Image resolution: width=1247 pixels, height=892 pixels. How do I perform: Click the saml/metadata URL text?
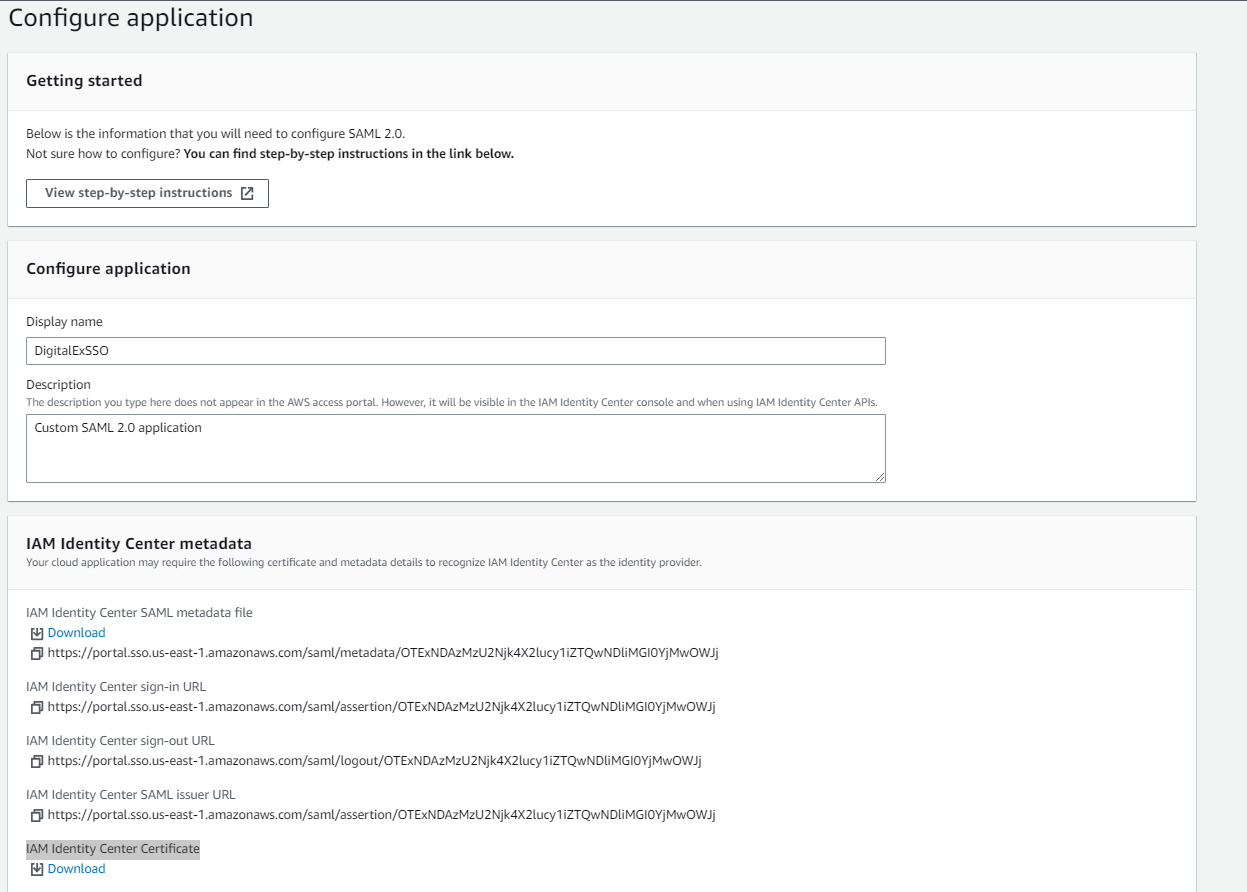click(383, 653)
